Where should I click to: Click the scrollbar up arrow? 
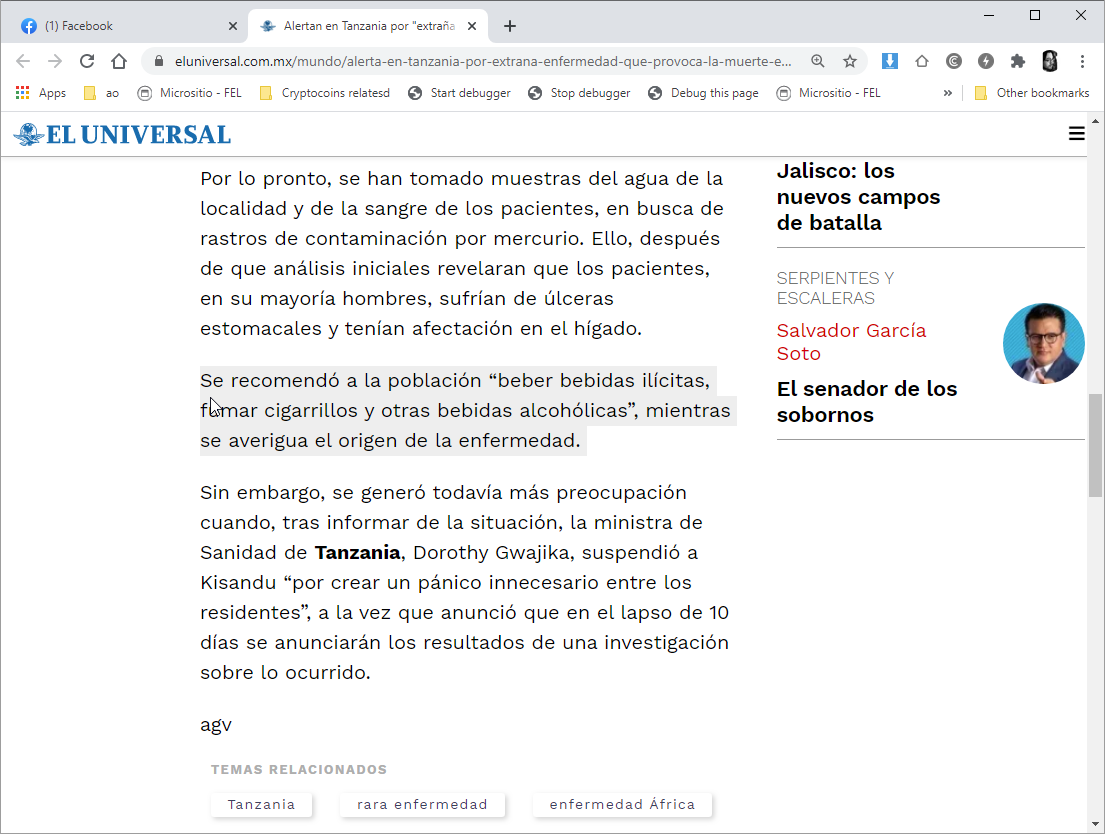point(1095,121)
